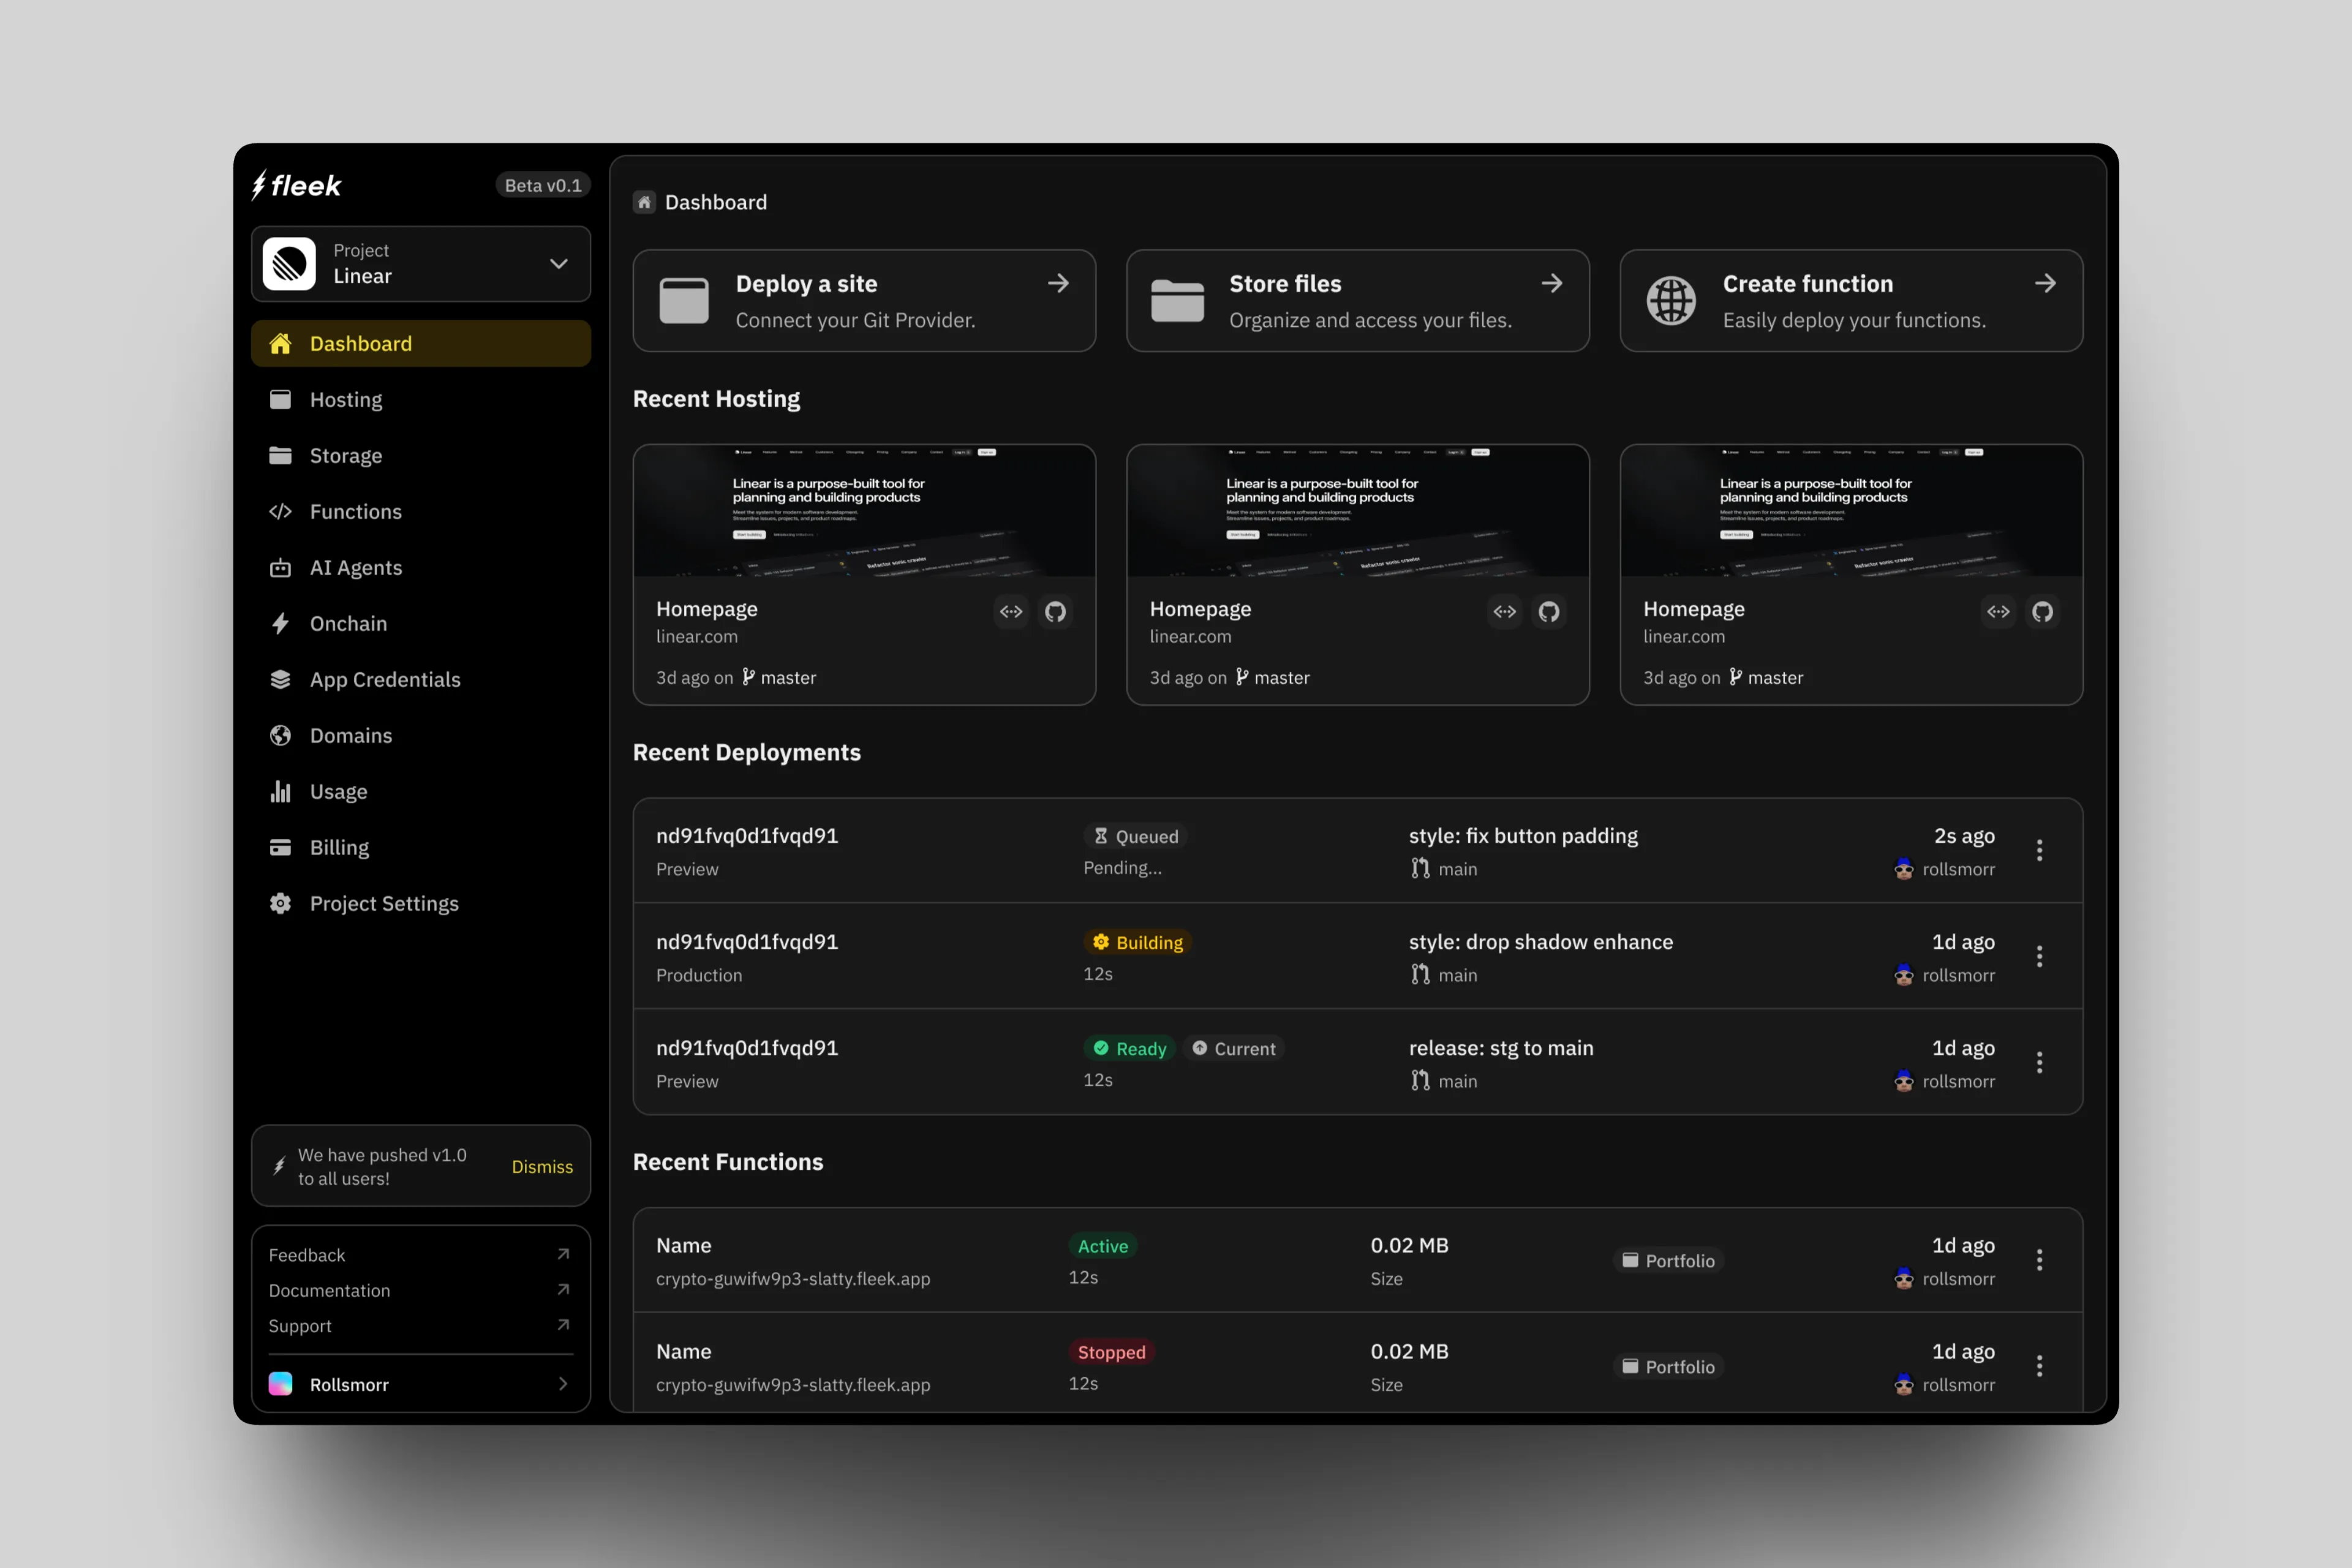Click the Onchain lightning icon

[x=281, y=623]
